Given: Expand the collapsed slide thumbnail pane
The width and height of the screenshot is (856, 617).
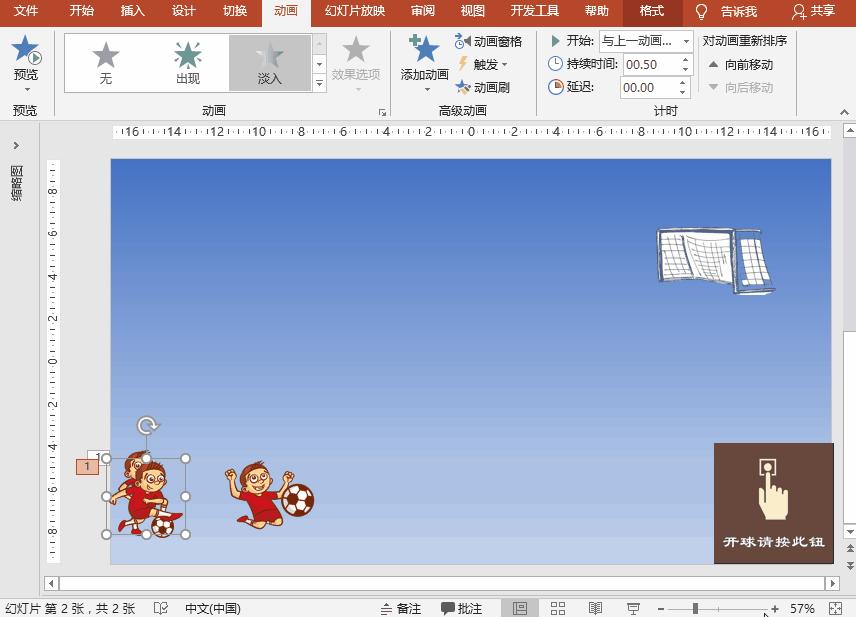Looking at the screenshot, I should click(15, 144).
